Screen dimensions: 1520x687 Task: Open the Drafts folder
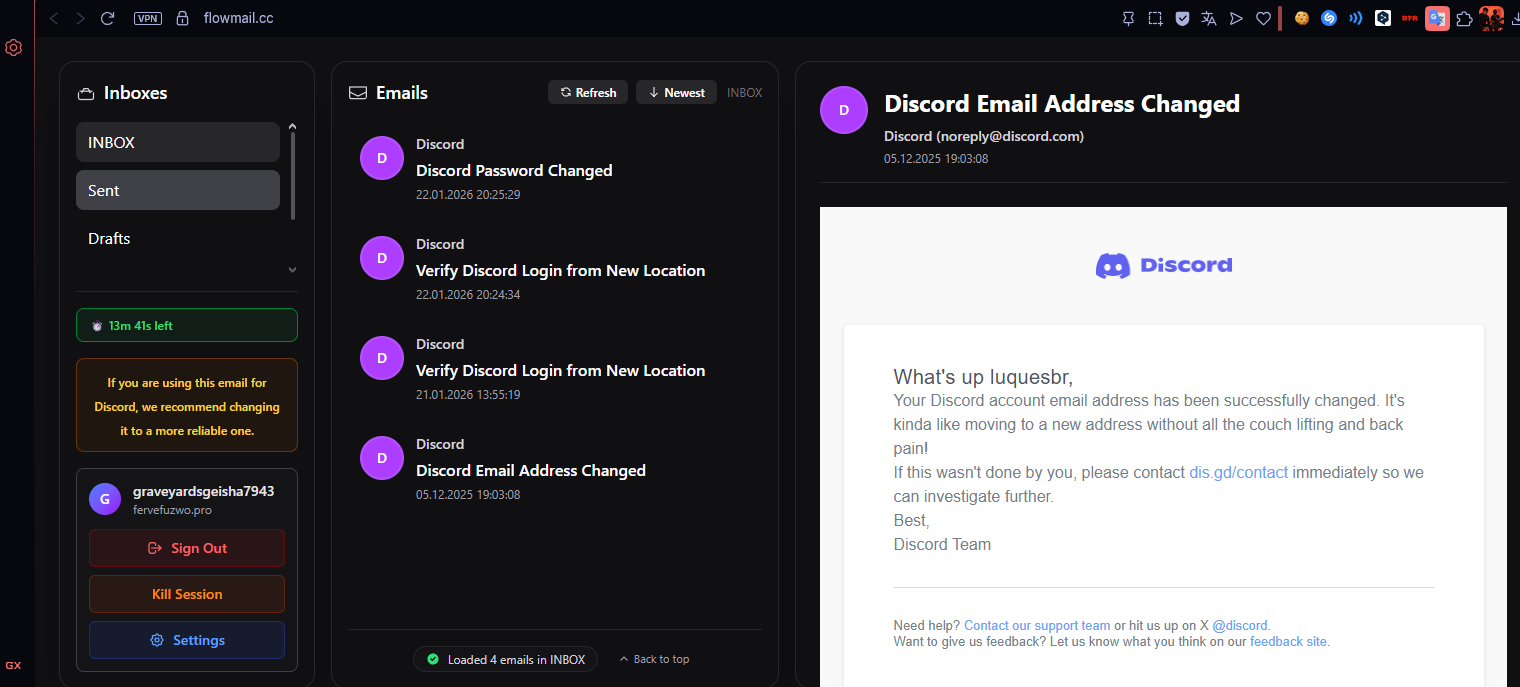pos(178,238)
